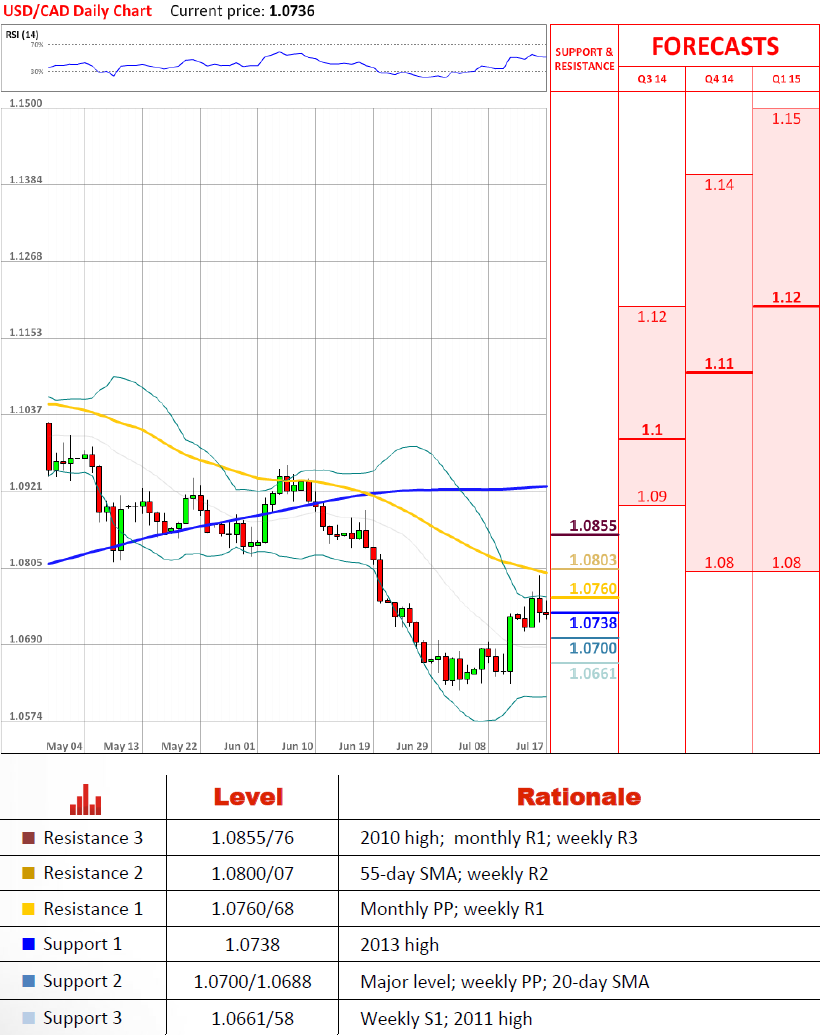Click the FORECASTS heading
The width and height of the screenshot is (820, 1035).
click(716, 46)
